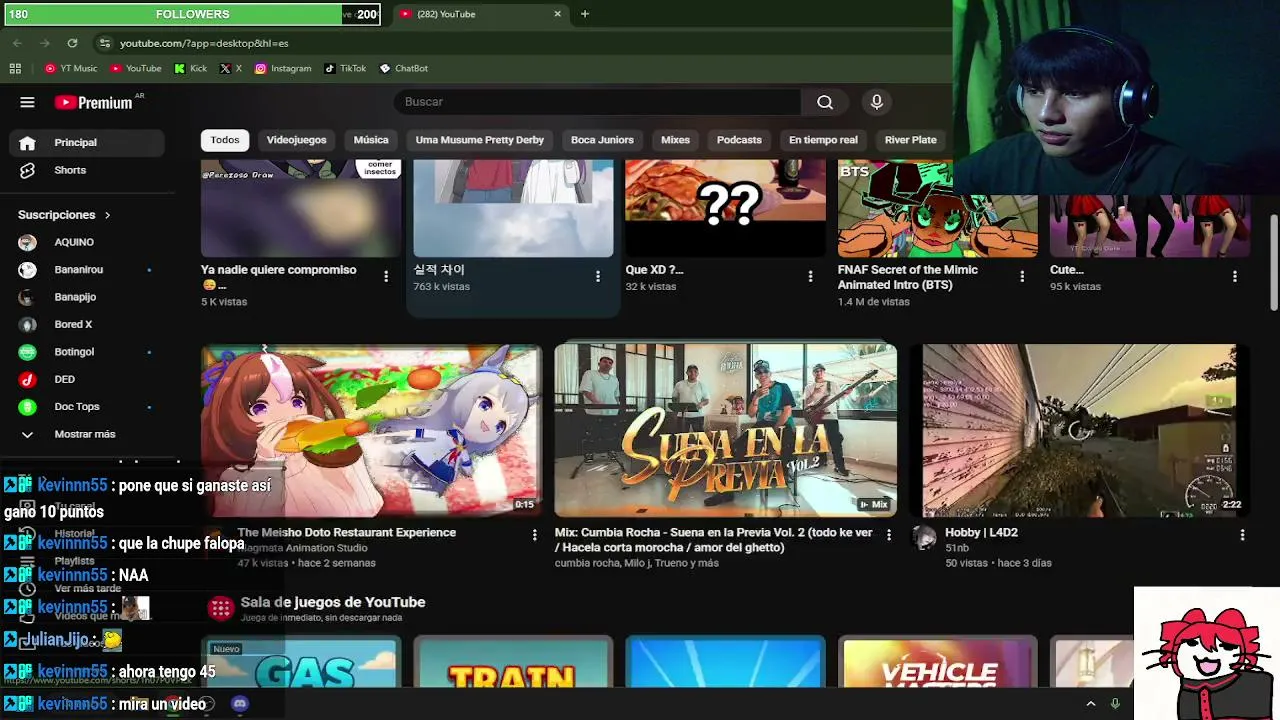Open Doc Tops channel subscription
1280x720 pixels.
pyautogui.click(x=87, y=407)
